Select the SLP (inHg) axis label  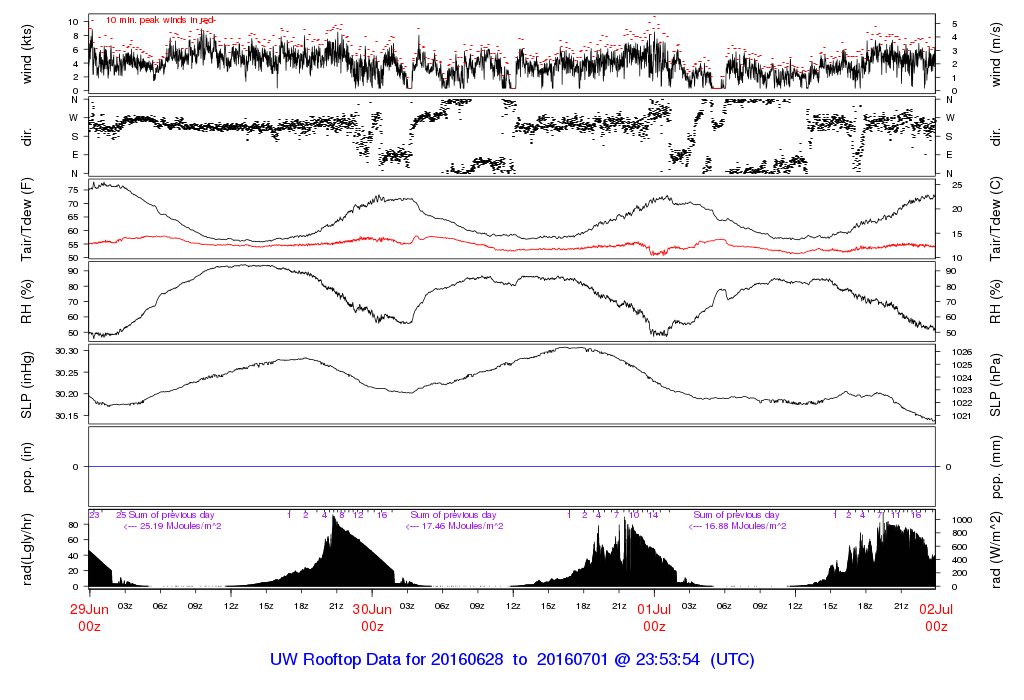point(27,383)
